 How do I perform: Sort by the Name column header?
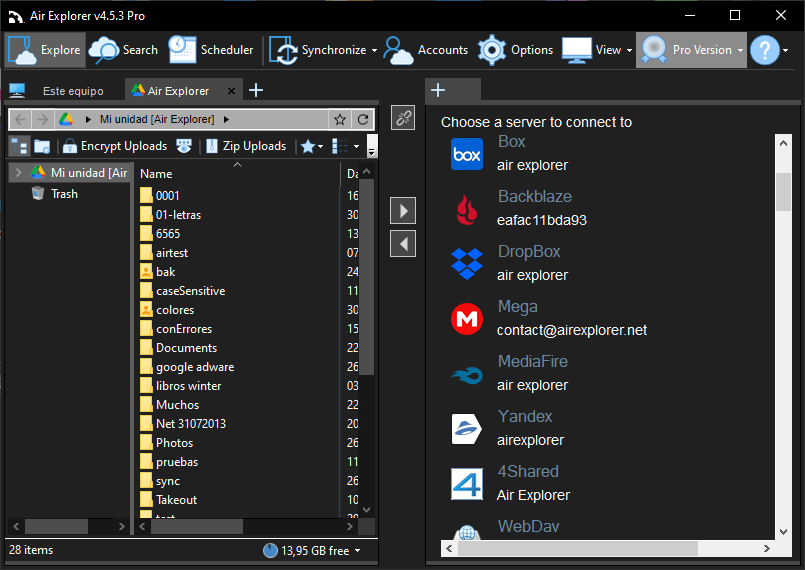156,174
